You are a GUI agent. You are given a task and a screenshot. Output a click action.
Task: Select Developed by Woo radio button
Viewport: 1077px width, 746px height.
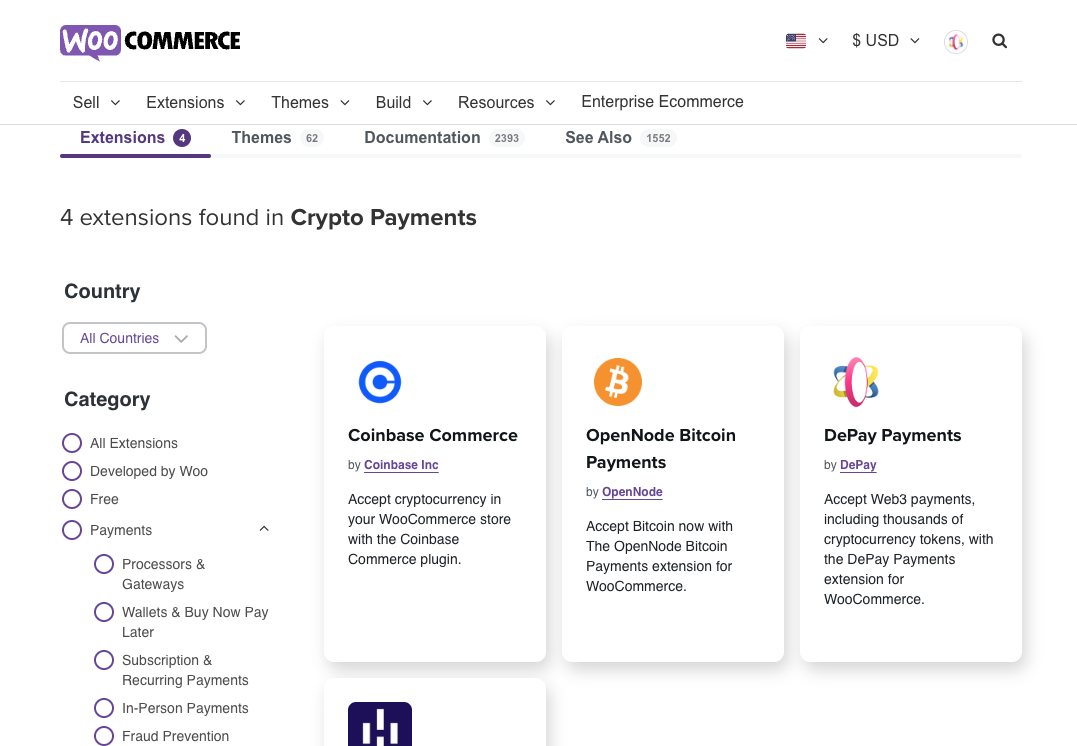[x=72, y=471]
